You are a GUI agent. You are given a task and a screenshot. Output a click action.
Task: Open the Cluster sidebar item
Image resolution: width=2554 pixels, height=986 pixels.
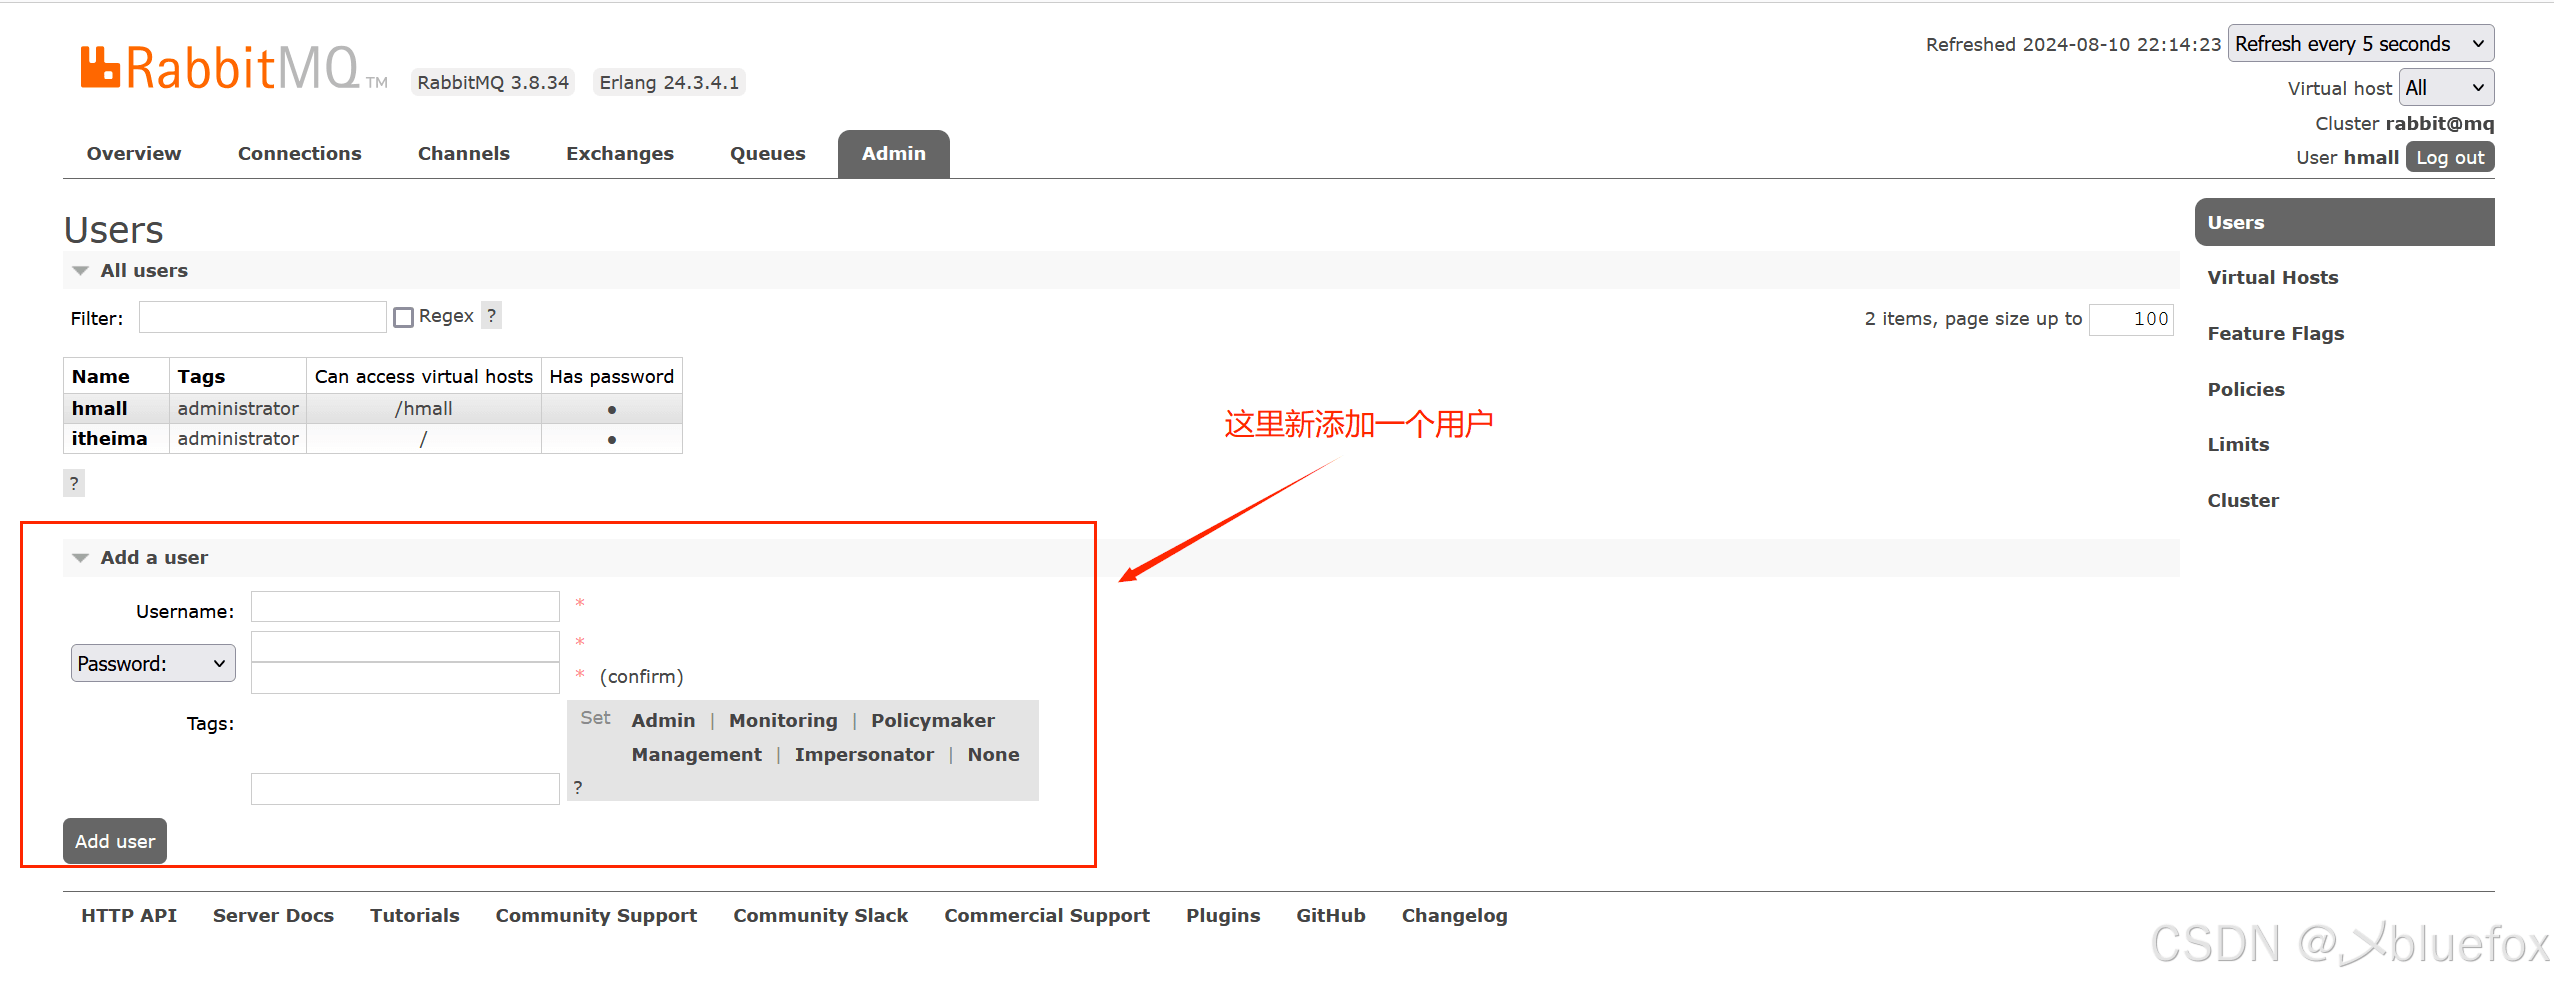2243,501
